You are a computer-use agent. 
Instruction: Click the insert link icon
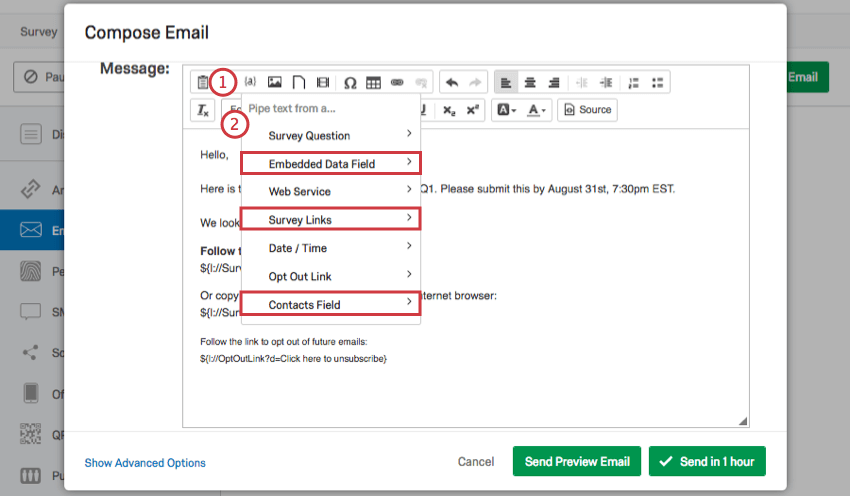397,82
